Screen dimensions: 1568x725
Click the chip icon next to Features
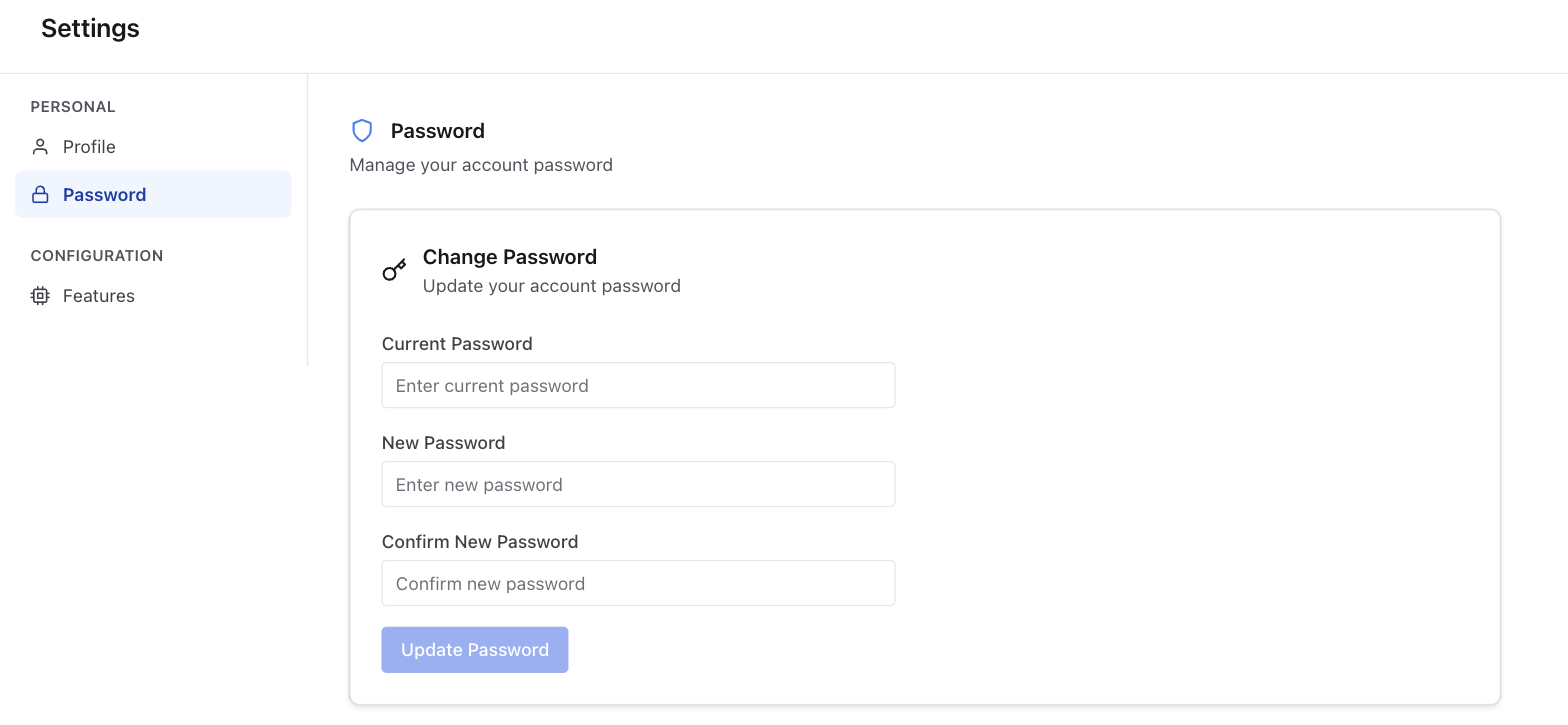[40, 296]
